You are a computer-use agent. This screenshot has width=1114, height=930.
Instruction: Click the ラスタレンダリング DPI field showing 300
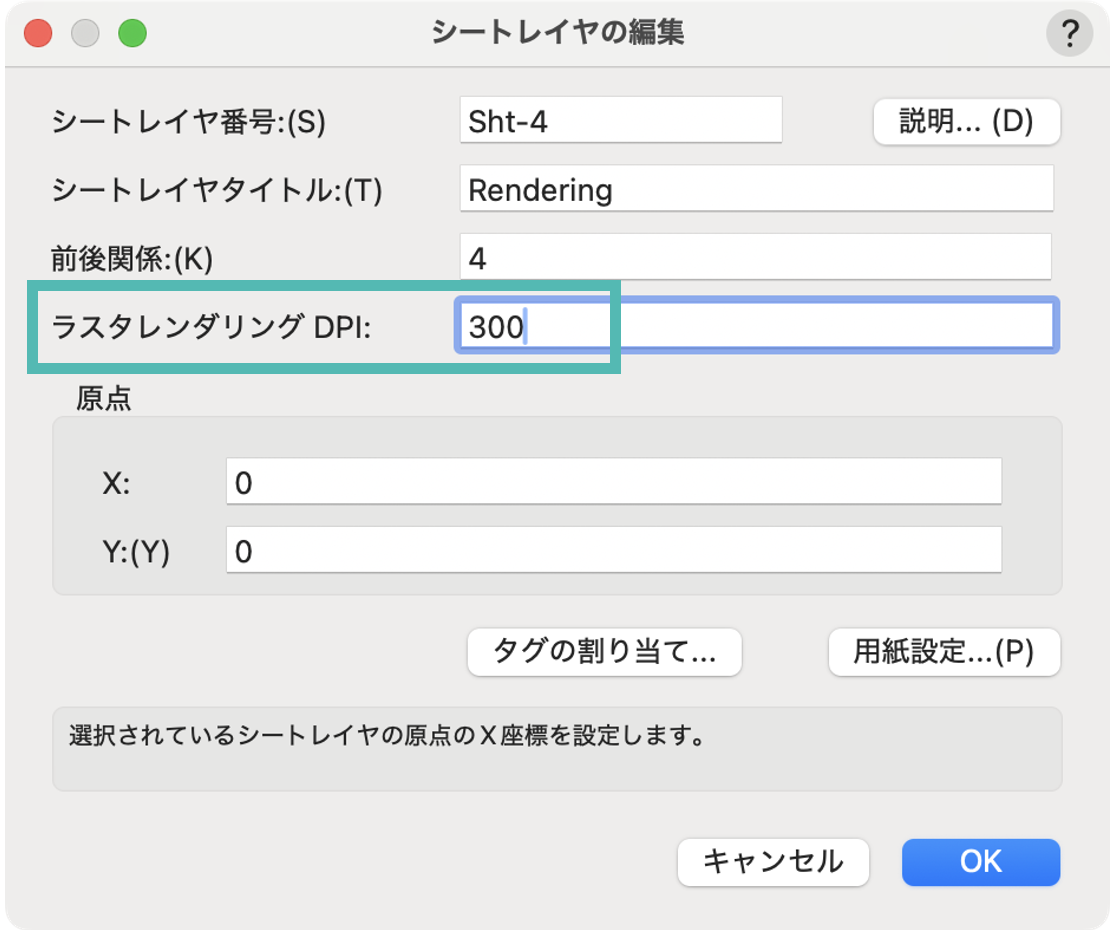tap(757, 326)
